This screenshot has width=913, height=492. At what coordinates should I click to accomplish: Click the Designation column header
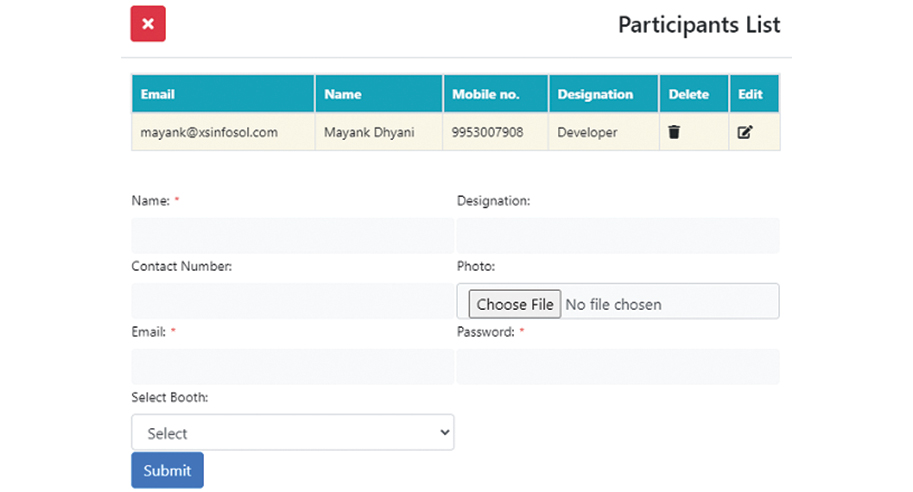pos(595,94)
